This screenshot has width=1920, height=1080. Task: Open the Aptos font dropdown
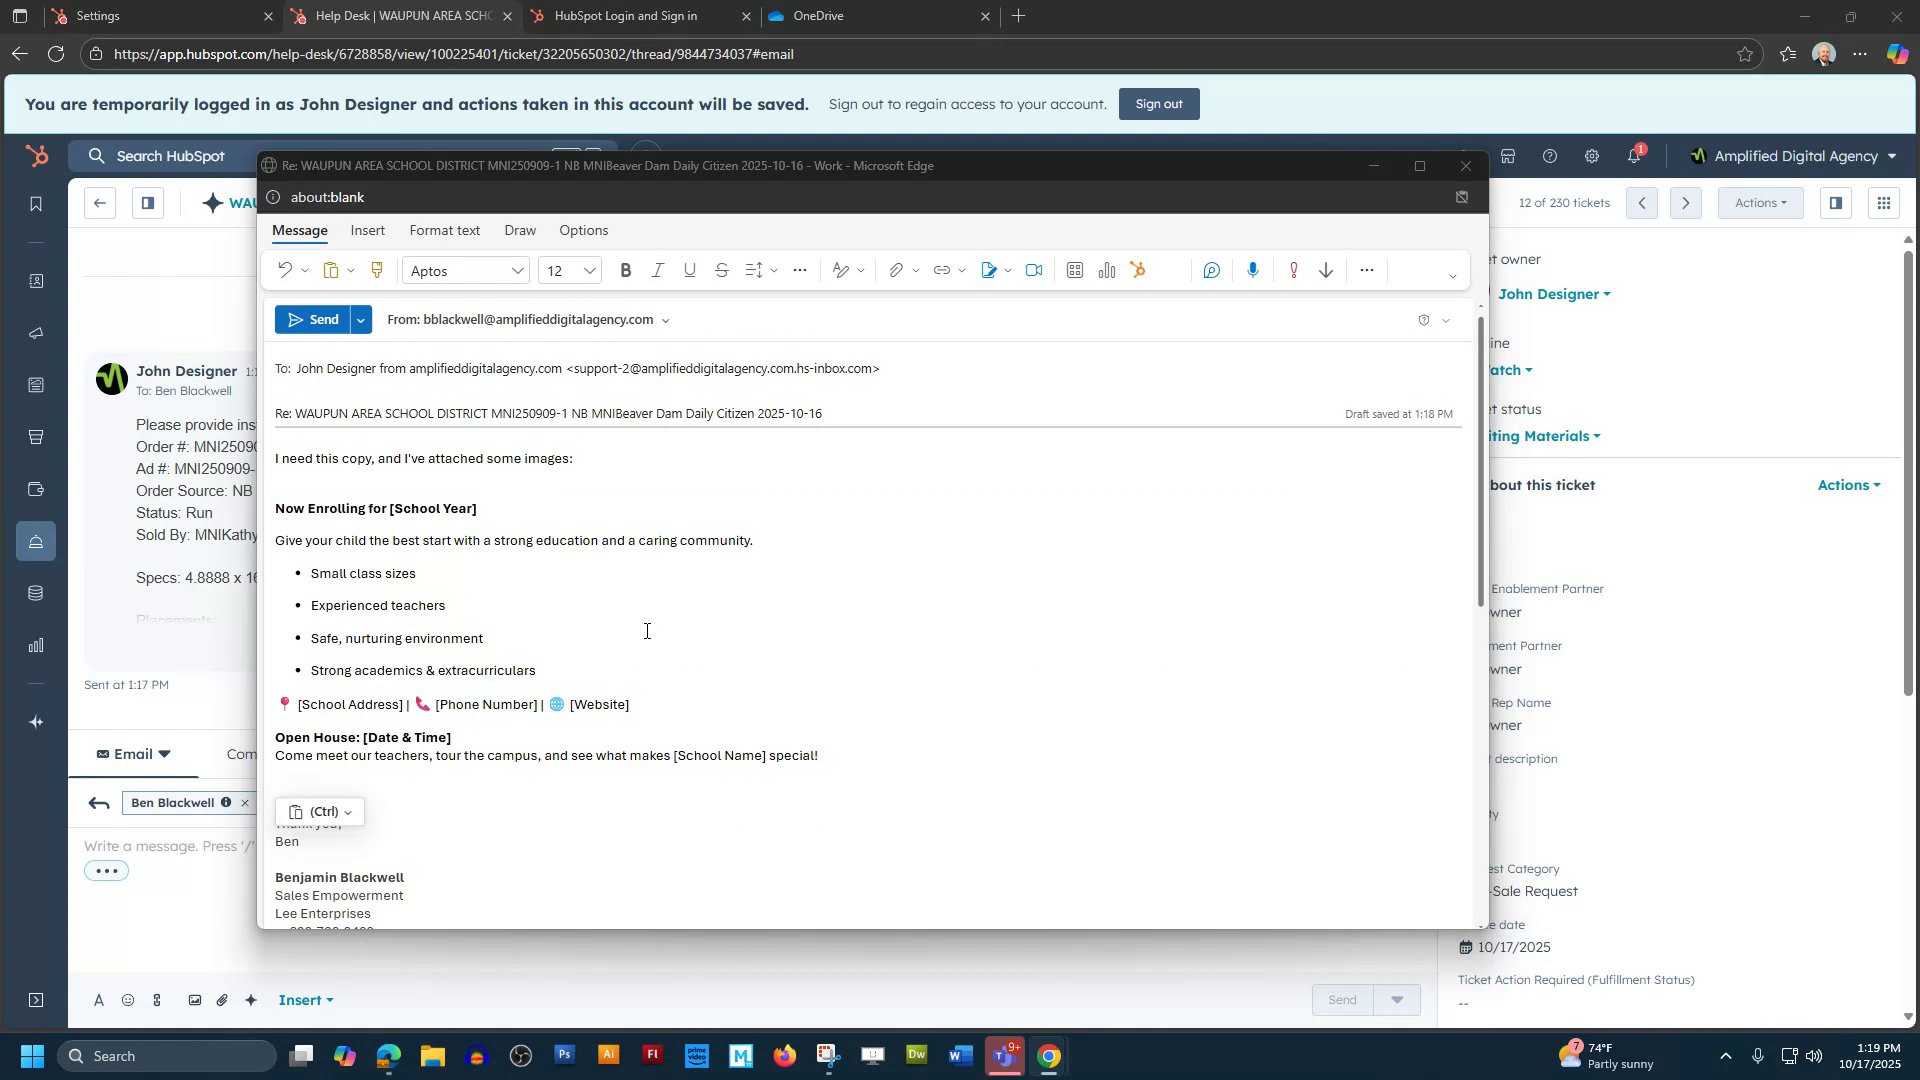(x=465, y=270)
